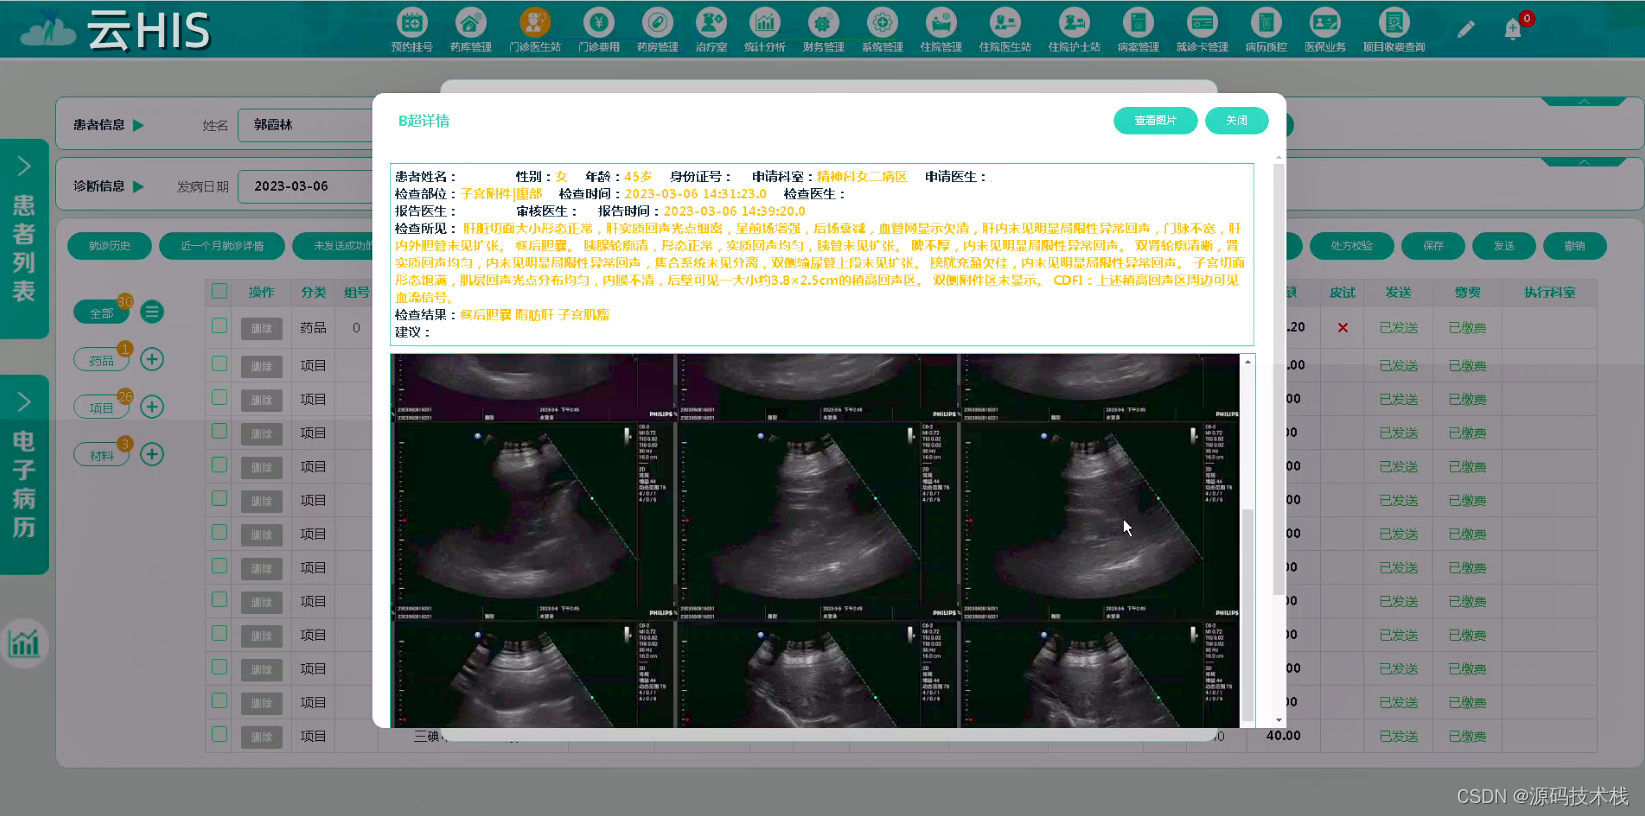Check the fourth 项目 row checkbox
The width and height of the screenshot is (1645, 816).
click(219, 465)
